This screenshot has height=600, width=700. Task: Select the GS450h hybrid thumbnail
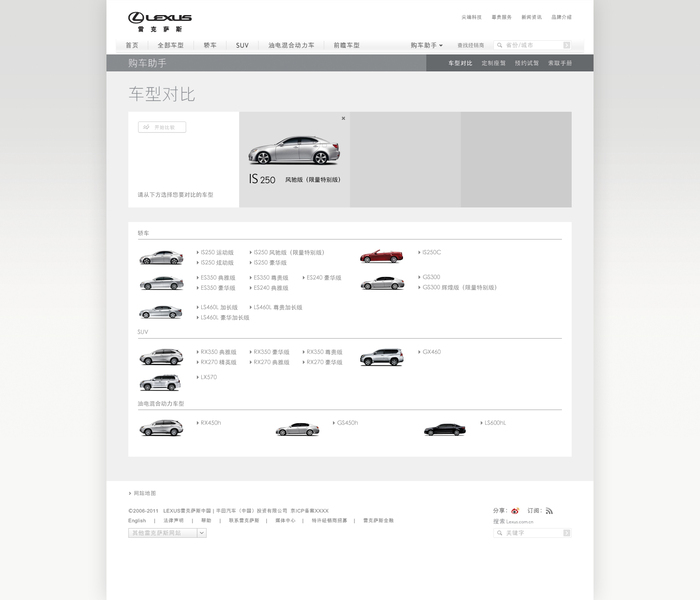297,429
